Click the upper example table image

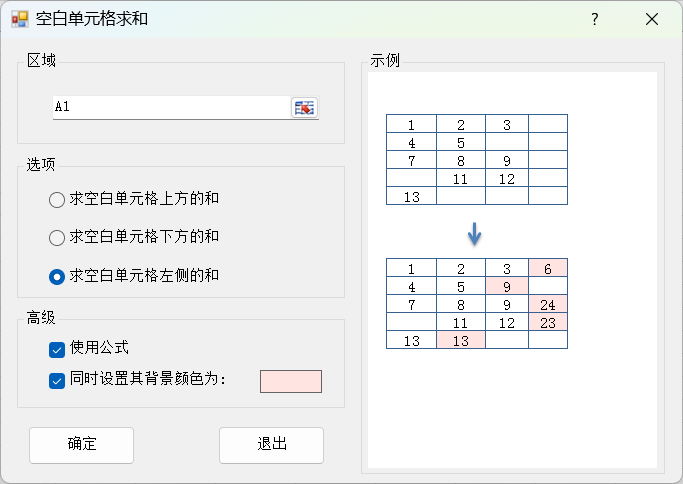(x=477, y=159)
